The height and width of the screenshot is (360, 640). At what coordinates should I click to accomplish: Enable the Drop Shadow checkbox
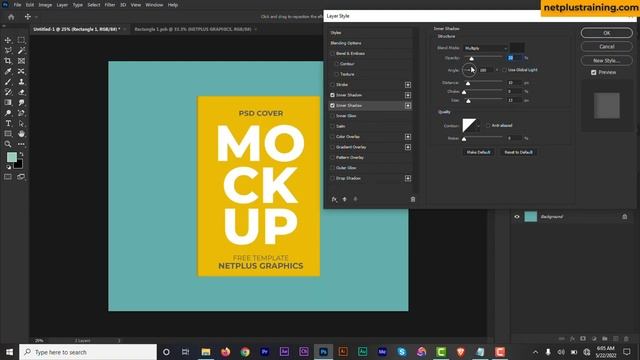pyautogui.click(x=332, y=178)
